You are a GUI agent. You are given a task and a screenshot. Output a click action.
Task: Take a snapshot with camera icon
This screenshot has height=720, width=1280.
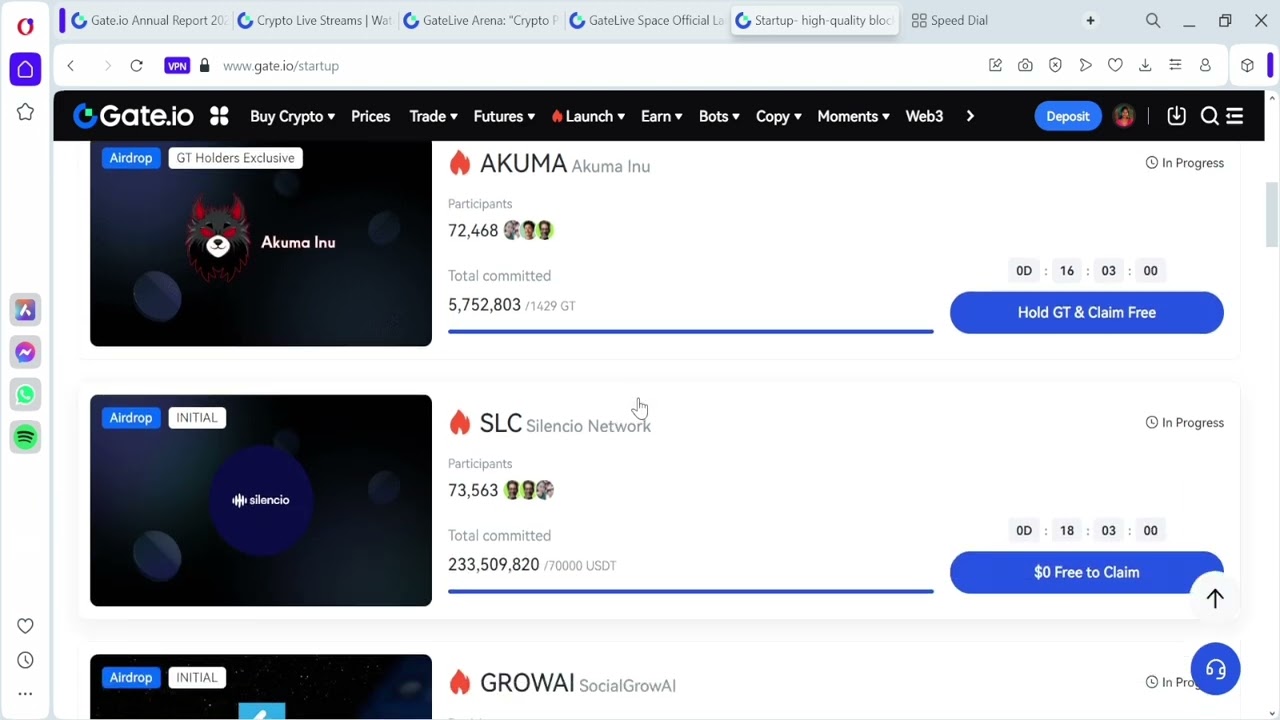1025,65
